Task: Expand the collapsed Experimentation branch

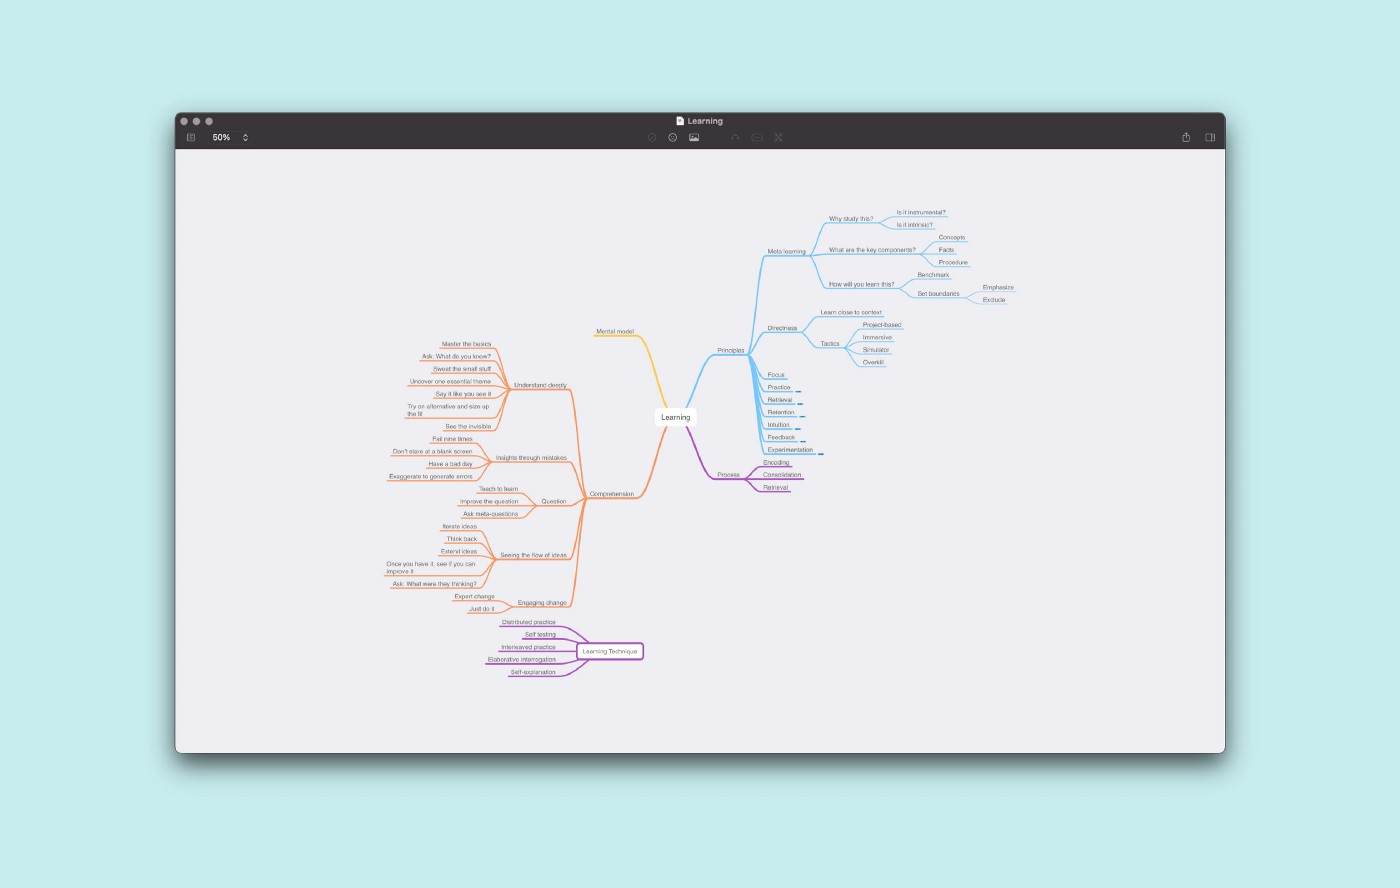Action: [x=821, y=454]
